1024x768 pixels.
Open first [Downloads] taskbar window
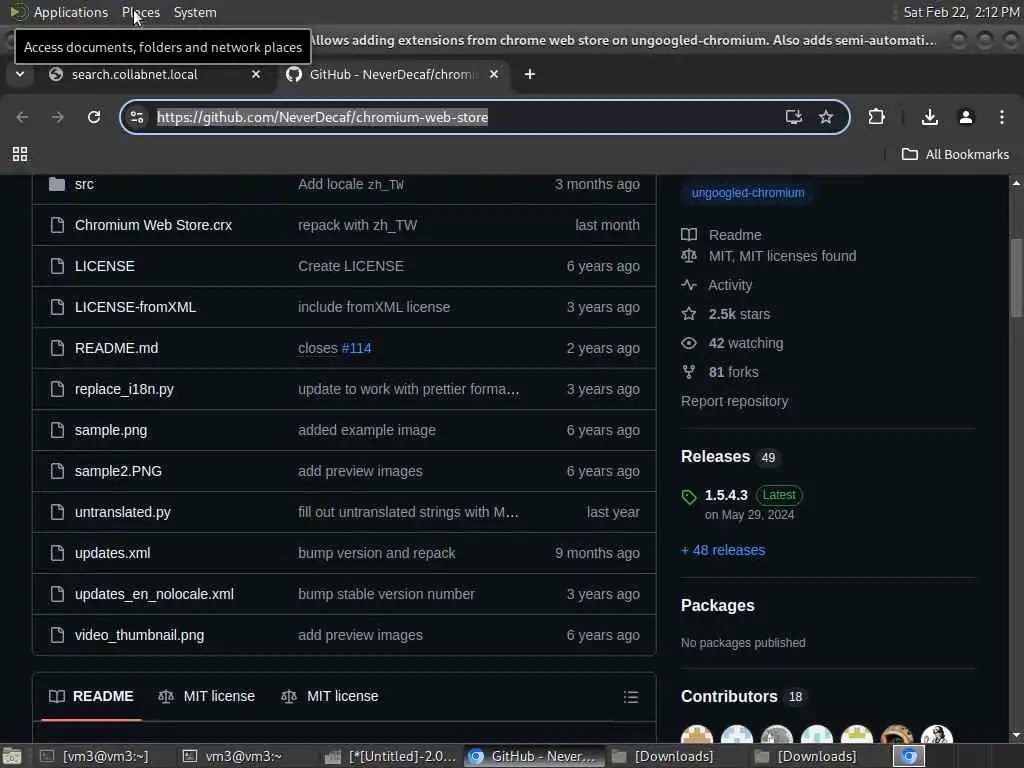click(x=663, y=756)
